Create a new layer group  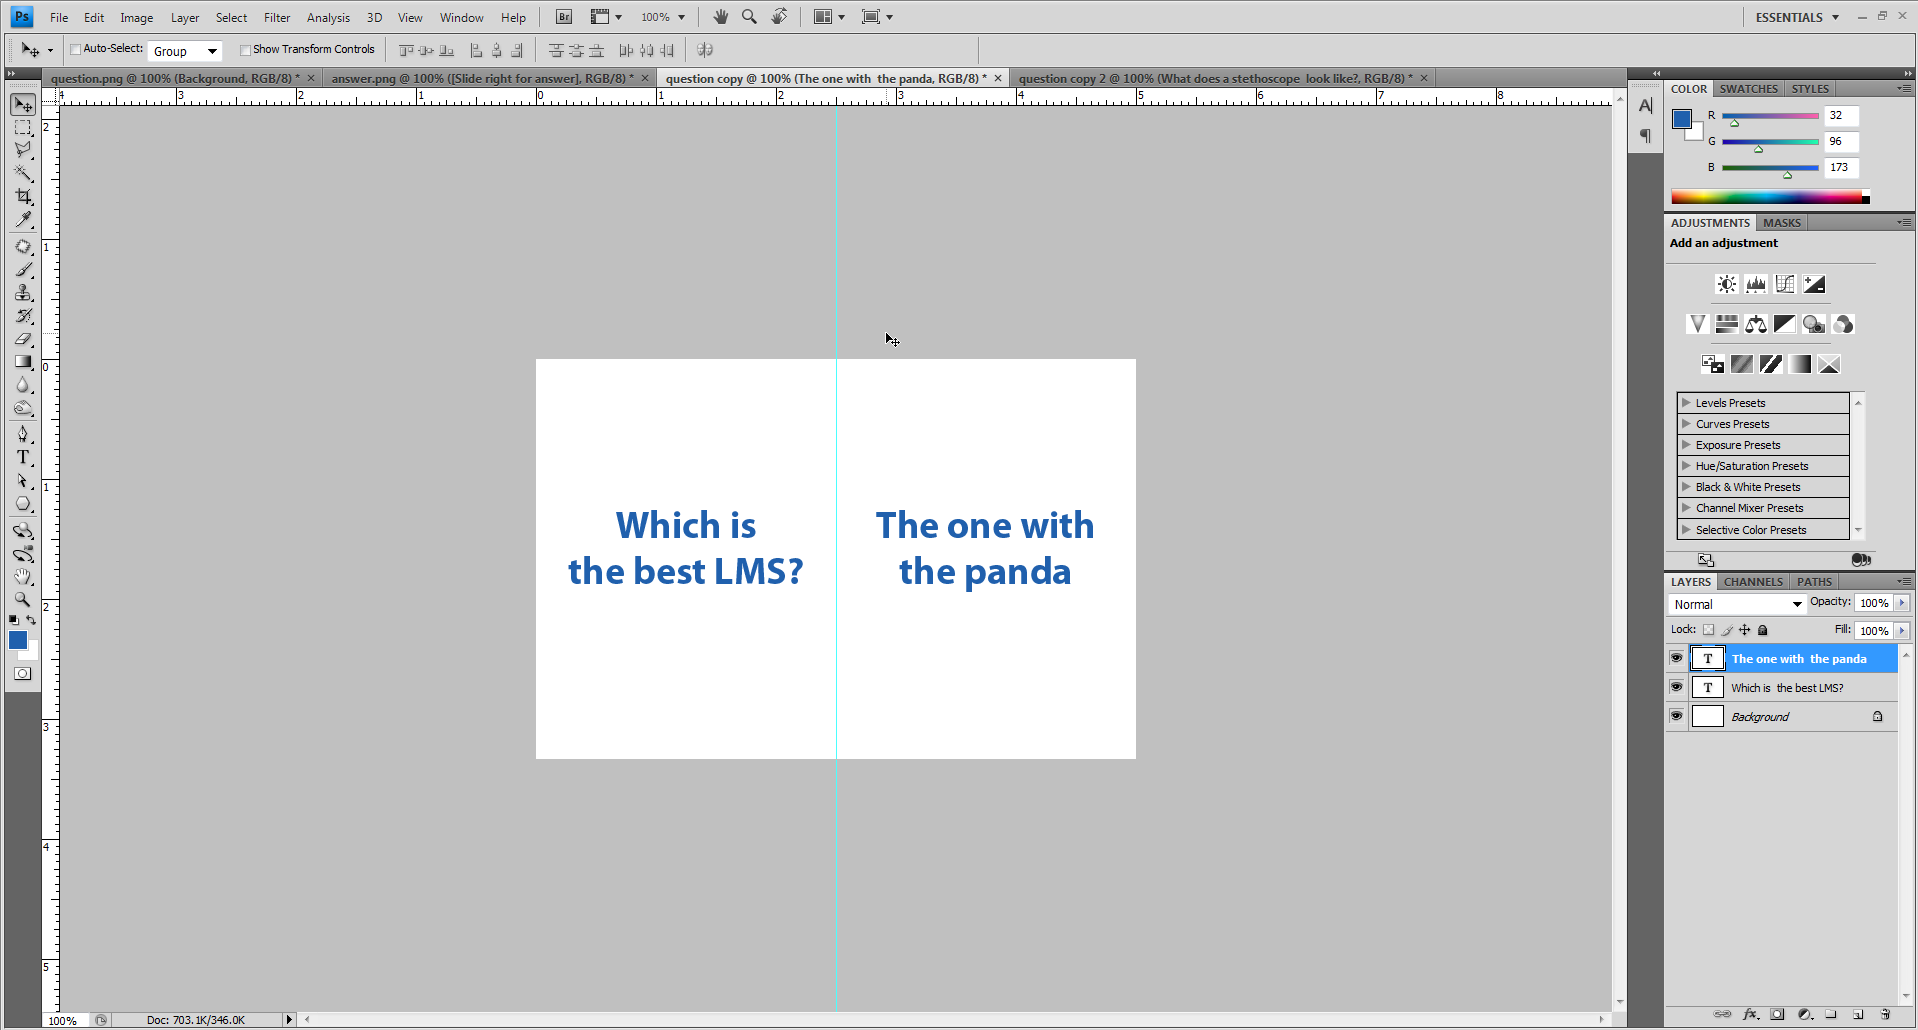1830,1014
